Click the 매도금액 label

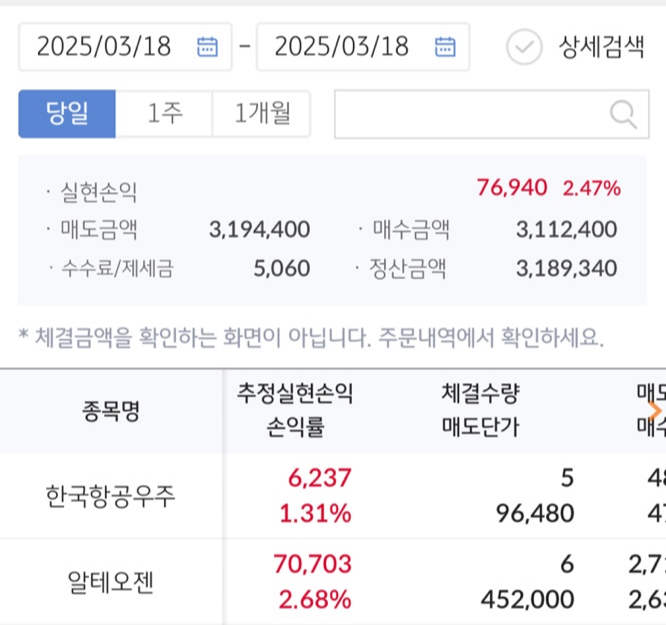click(99, 230)
